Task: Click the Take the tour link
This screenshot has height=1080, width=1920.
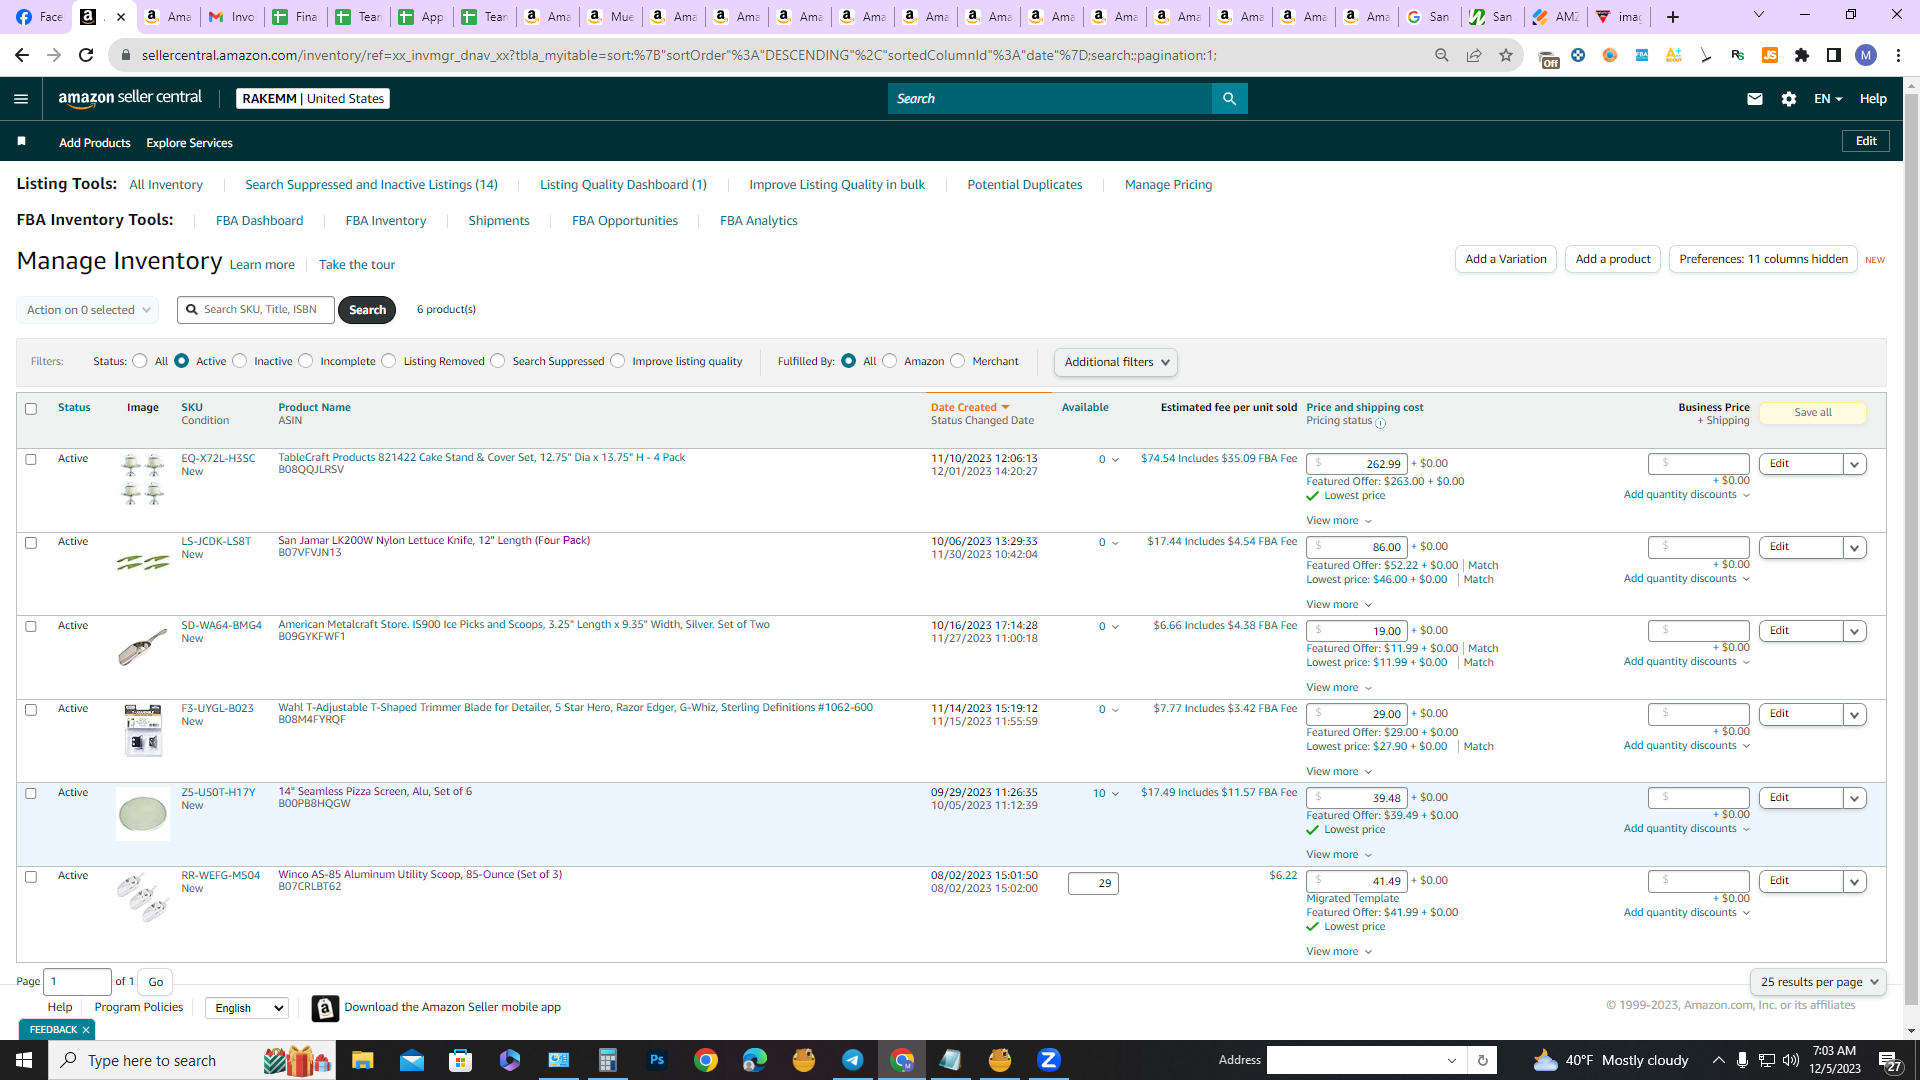Action: (357, 265)
